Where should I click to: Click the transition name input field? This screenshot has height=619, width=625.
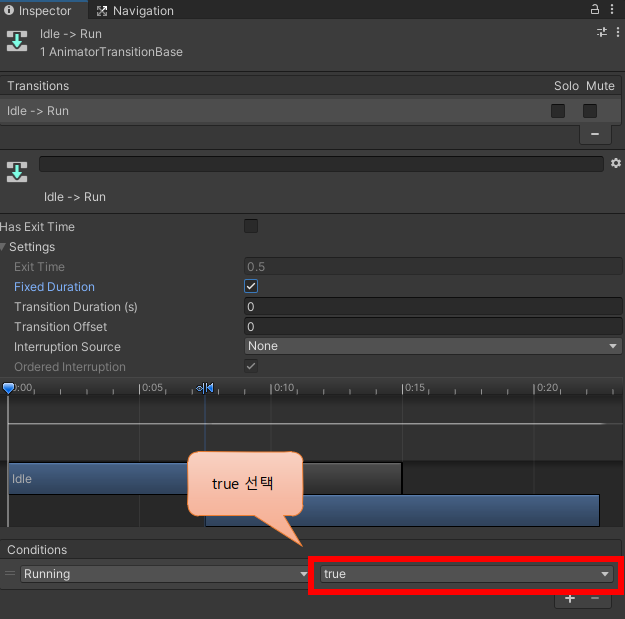click(321, 164)
